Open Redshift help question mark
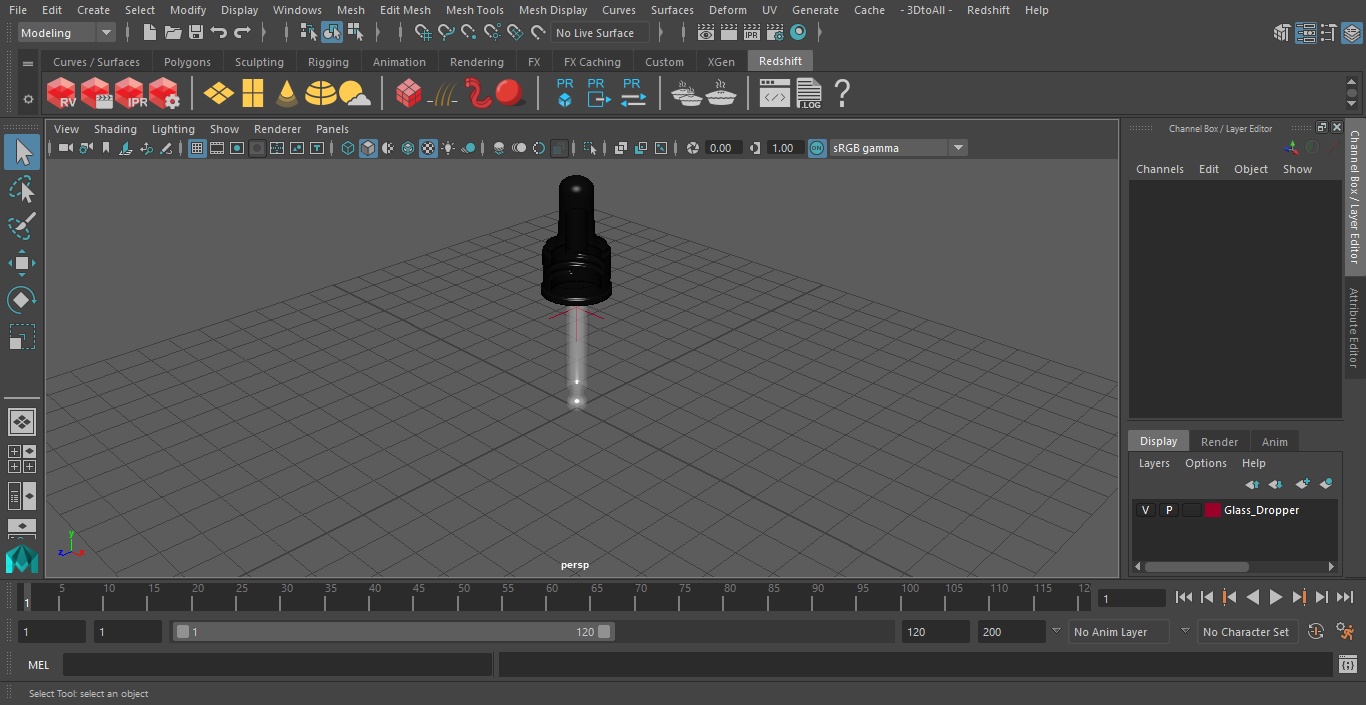Image resolution: width=1366 pixels, height=705 pixels. pyautogui.click(x=842, y=94)
